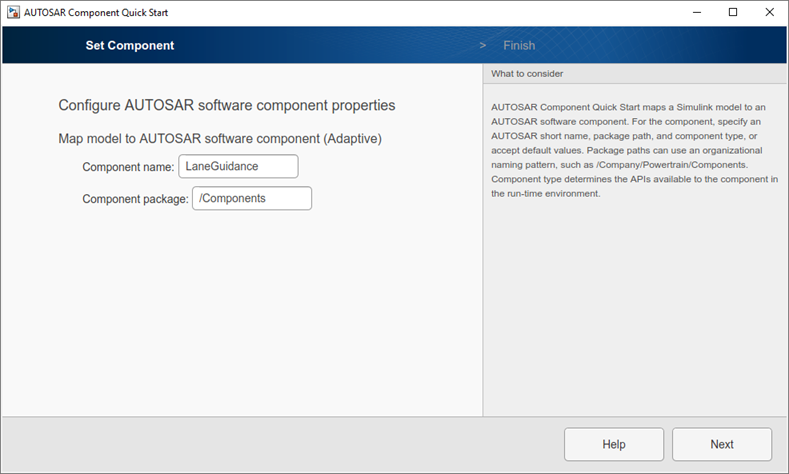789x474 pixels.
Task: Select the Set Component step
Action: 130,46
